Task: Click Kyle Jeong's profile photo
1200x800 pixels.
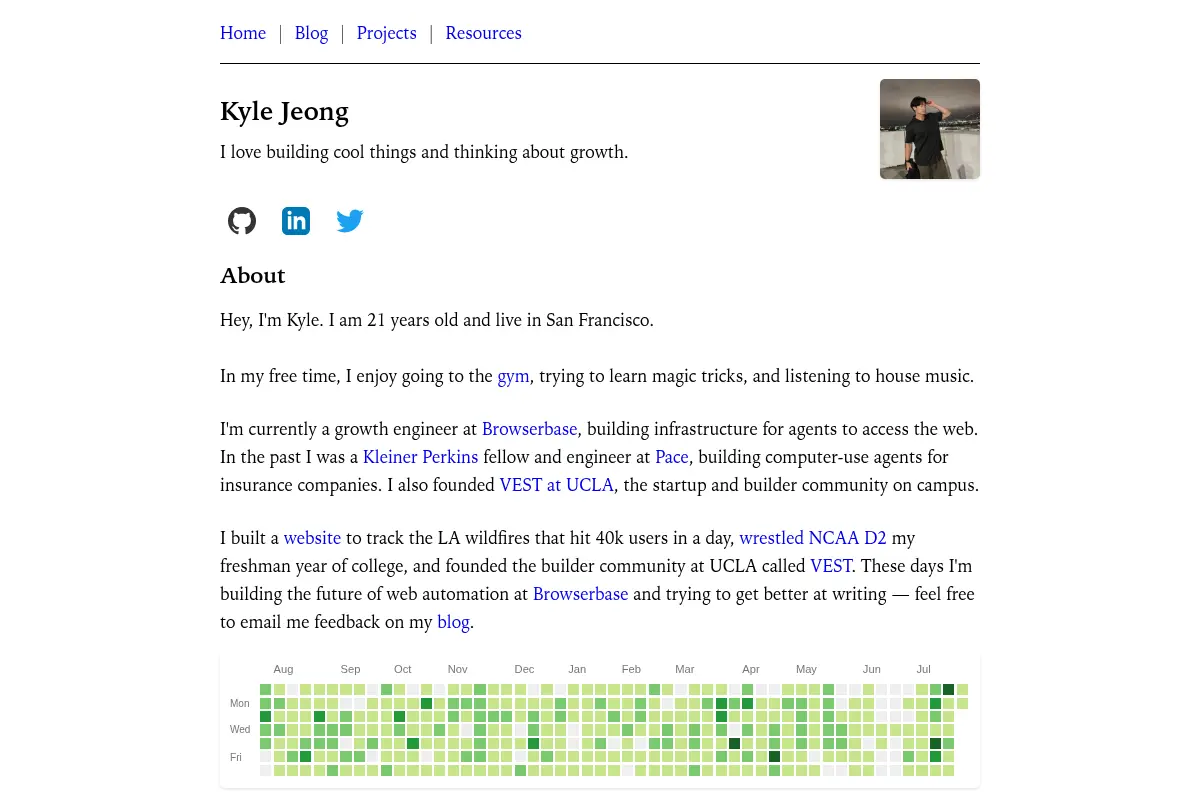Action: [x=930, y=129]
